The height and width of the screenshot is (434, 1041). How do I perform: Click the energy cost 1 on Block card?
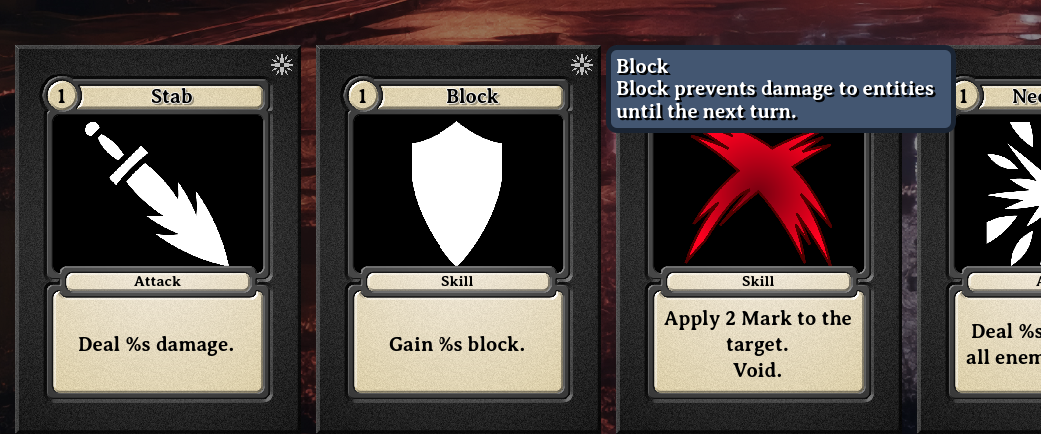362,96
